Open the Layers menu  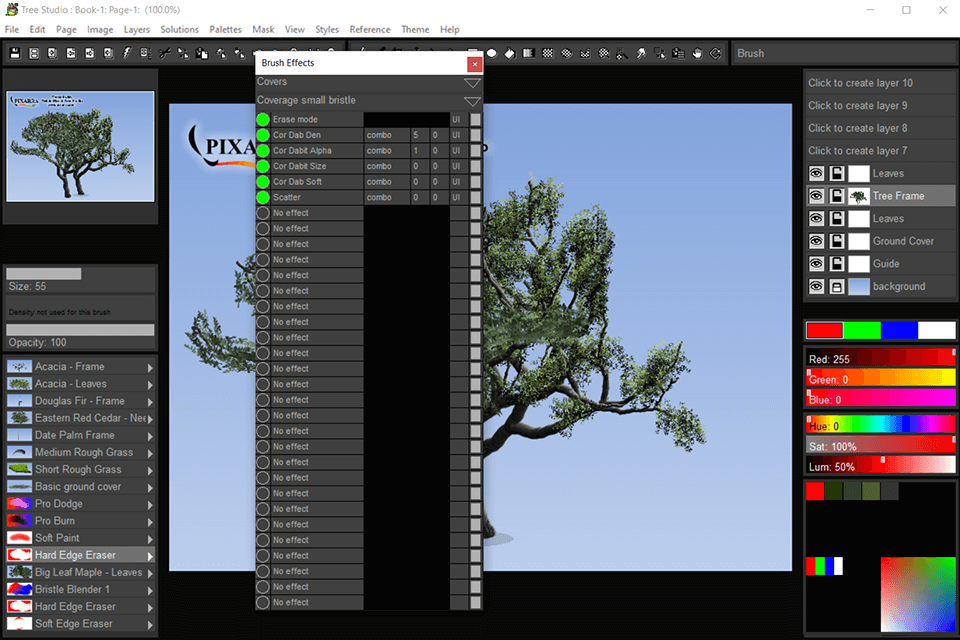point(136,29)
